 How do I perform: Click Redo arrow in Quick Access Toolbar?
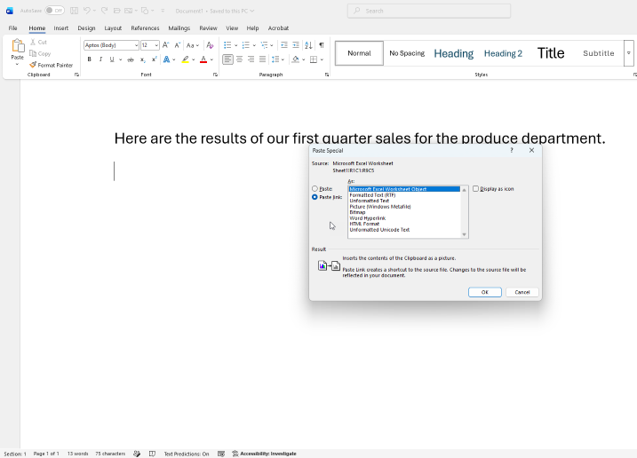click(104, 11)
